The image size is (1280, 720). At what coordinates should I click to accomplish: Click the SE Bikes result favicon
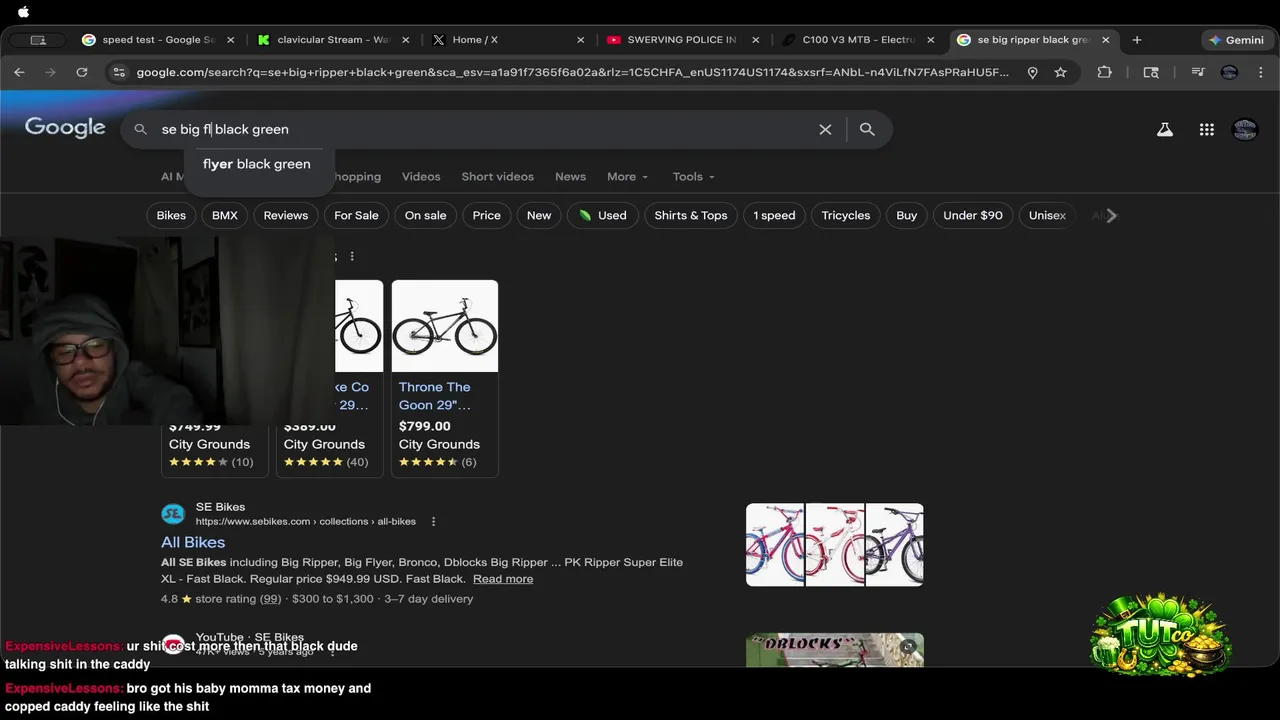[x=173, y=514]
